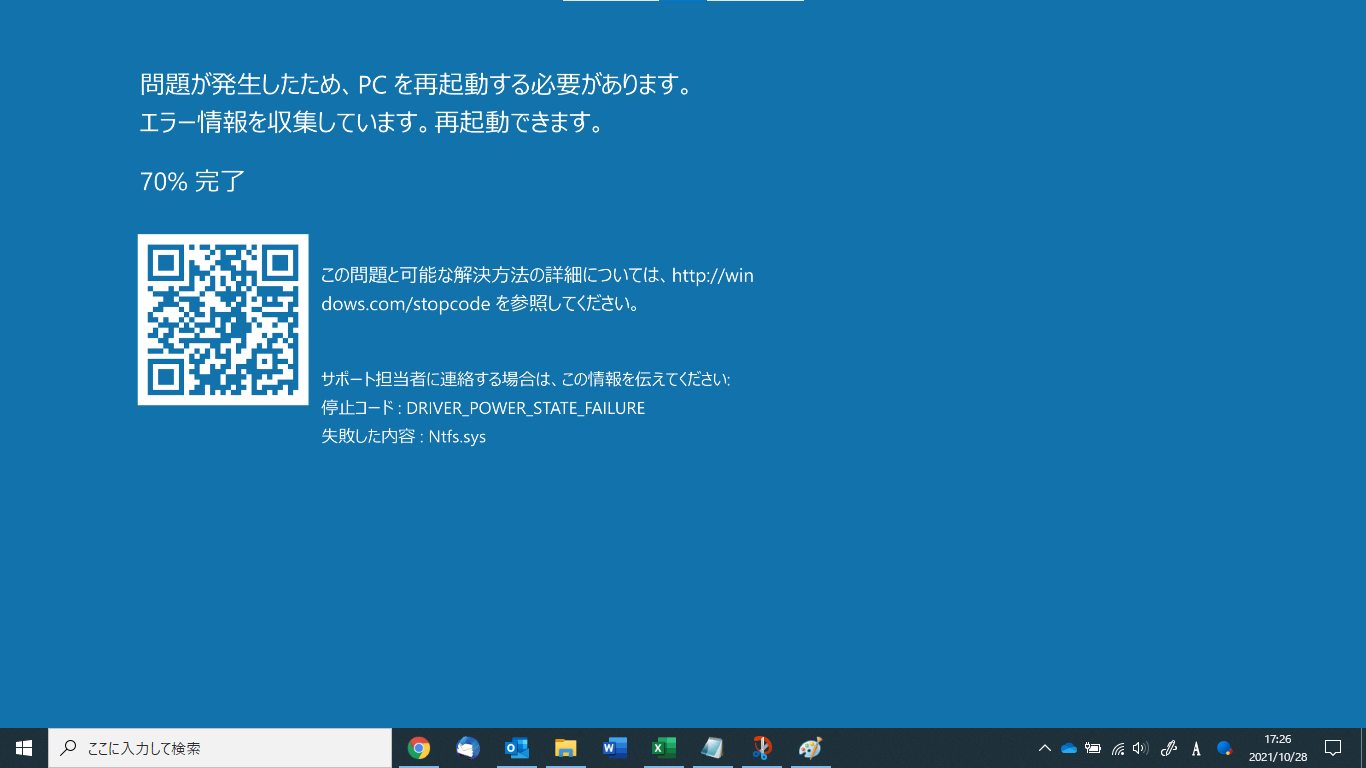Screen dimensions: 1366x768
Task: Open the Wi-Fi network flyout
Action: point(1118,748)
